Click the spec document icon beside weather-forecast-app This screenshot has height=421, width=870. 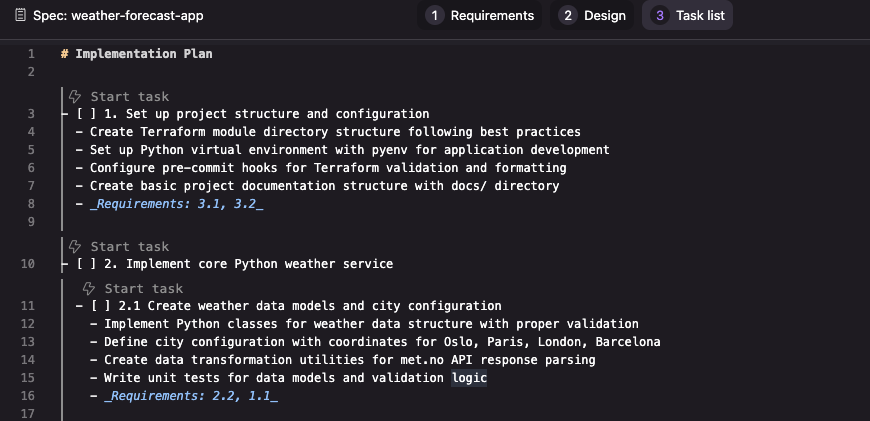point(21,16)
